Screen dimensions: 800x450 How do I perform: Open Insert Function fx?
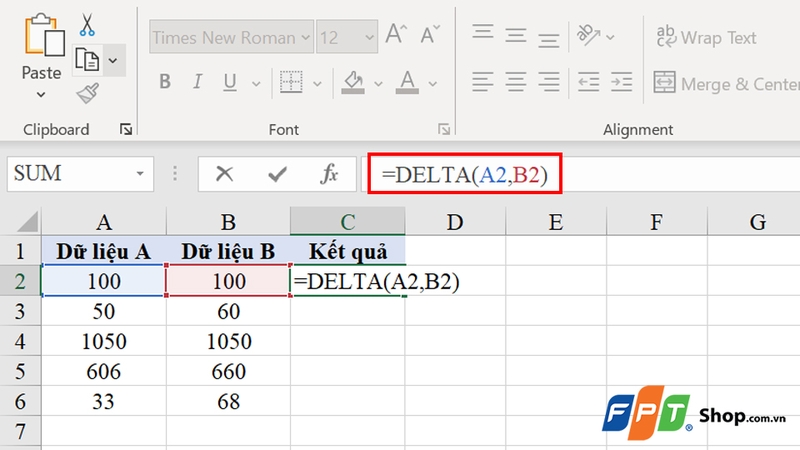coord(329,174)
